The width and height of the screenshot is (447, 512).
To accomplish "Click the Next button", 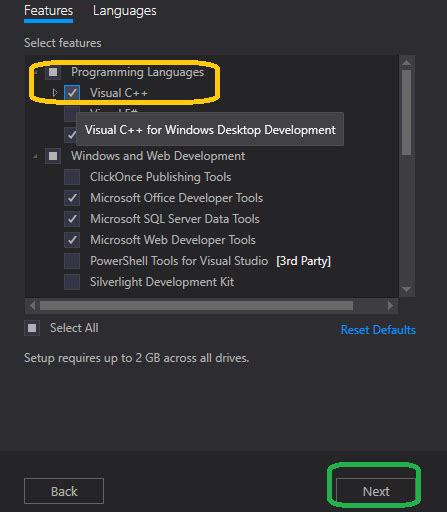I will click(376, 491).
